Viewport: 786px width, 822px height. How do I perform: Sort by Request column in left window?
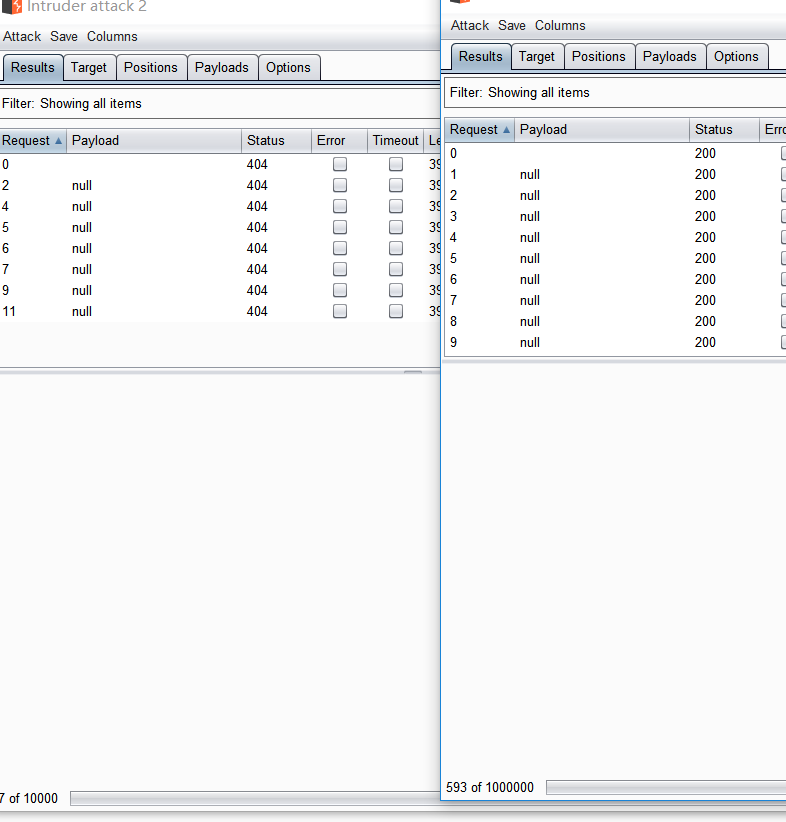click(33, 140)
